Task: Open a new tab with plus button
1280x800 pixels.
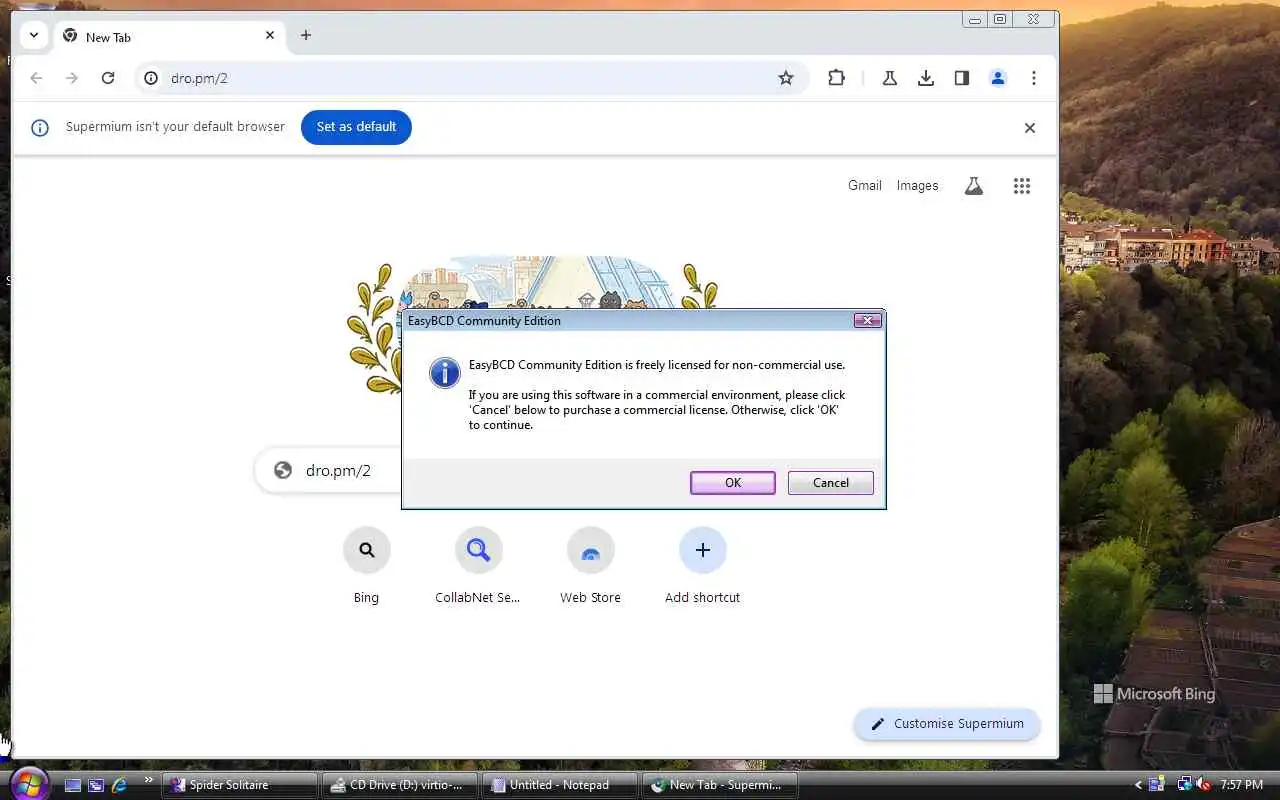Action: (306, 35)
